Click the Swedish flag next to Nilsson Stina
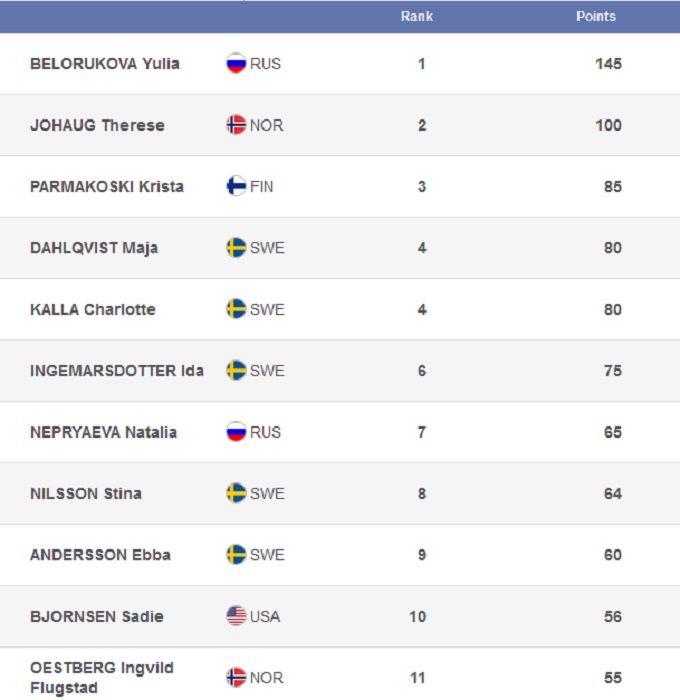Image resolution: width=680 pixels, height=700 pixels. coord(236,493)
